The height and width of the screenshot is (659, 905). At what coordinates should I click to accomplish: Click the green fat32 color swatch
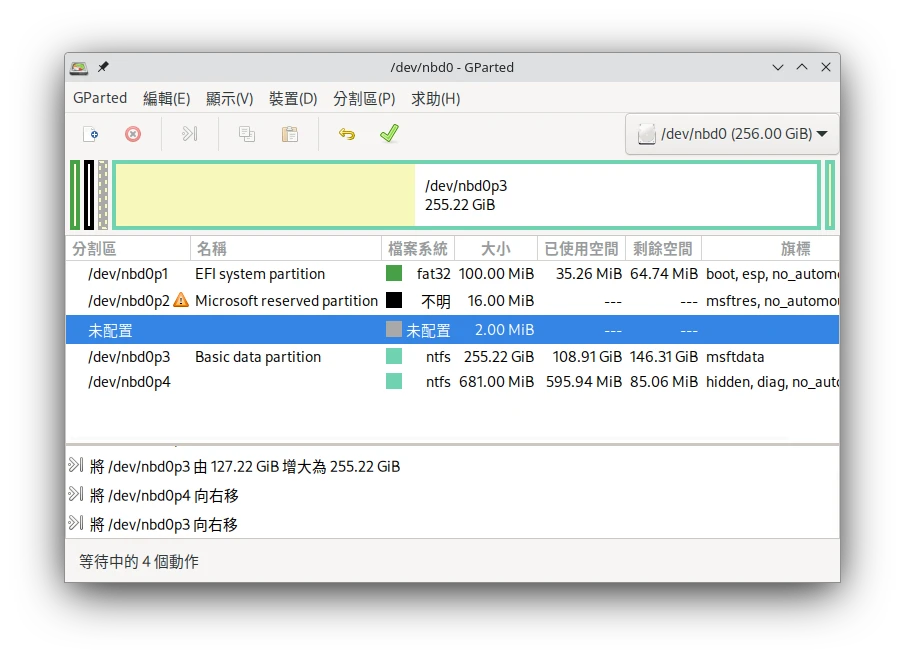(x=394, y=273)
